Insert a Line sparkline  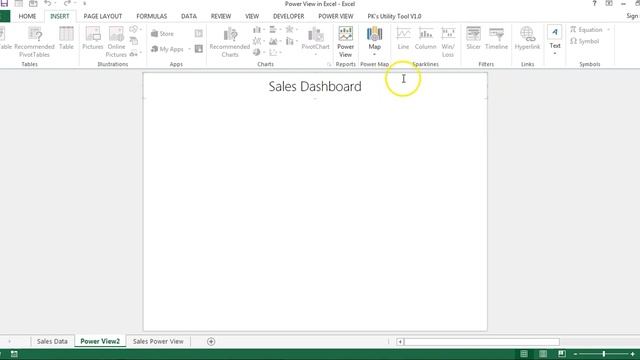pyautogui.click(x=403, y=39)
